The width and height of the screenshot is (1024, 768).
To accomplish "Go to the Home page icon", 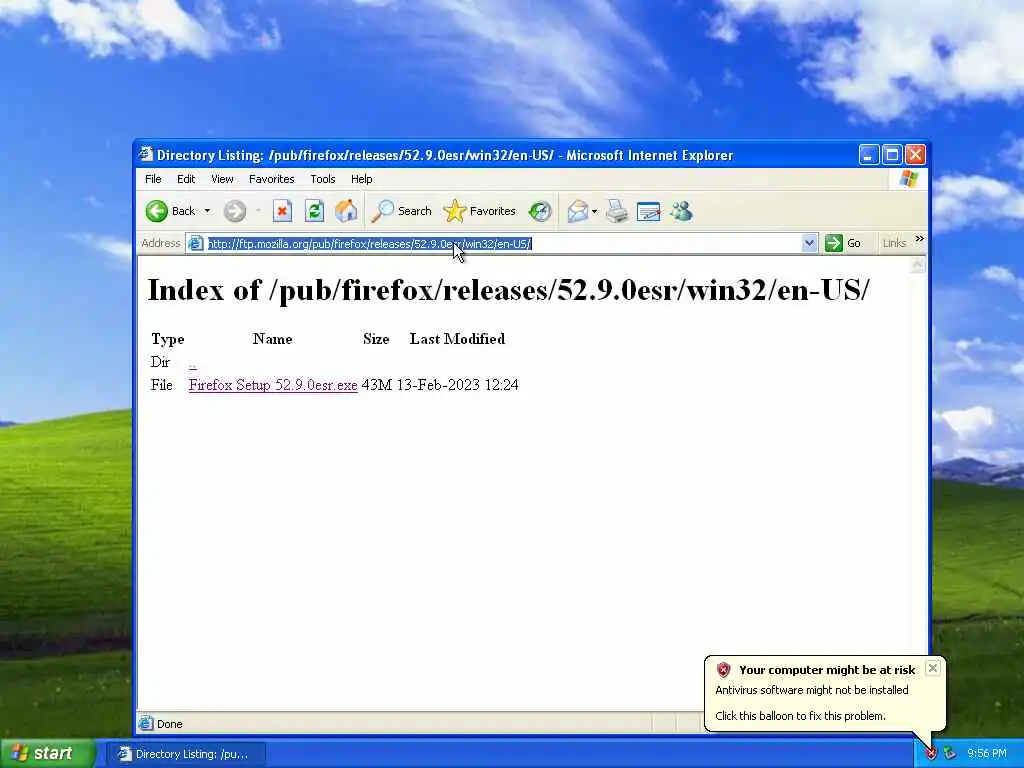I will click(346, 211).
